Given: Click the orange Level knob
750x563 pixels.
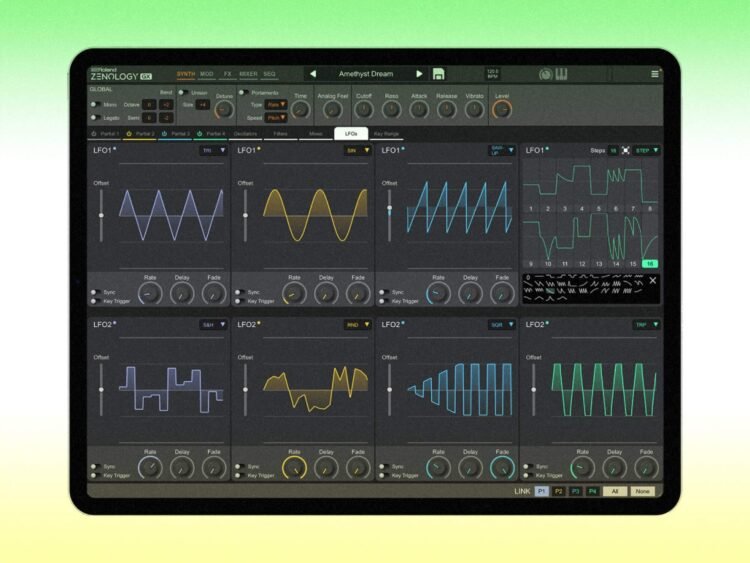Looking at the screenshot, I should (x=502, y=110).
